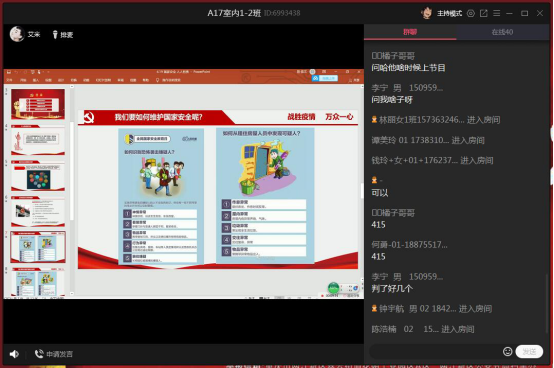
Task: Click the chat message input field
Action: [x=435, y=351]
